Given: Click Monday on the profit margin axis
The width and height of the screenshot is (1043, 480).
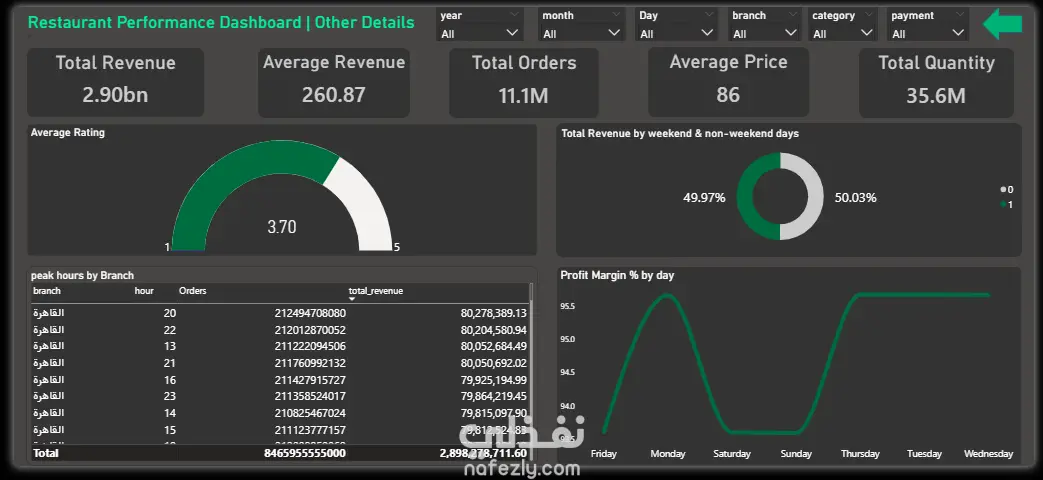Looking at the screenshot, I should click(x=668, y=454).
